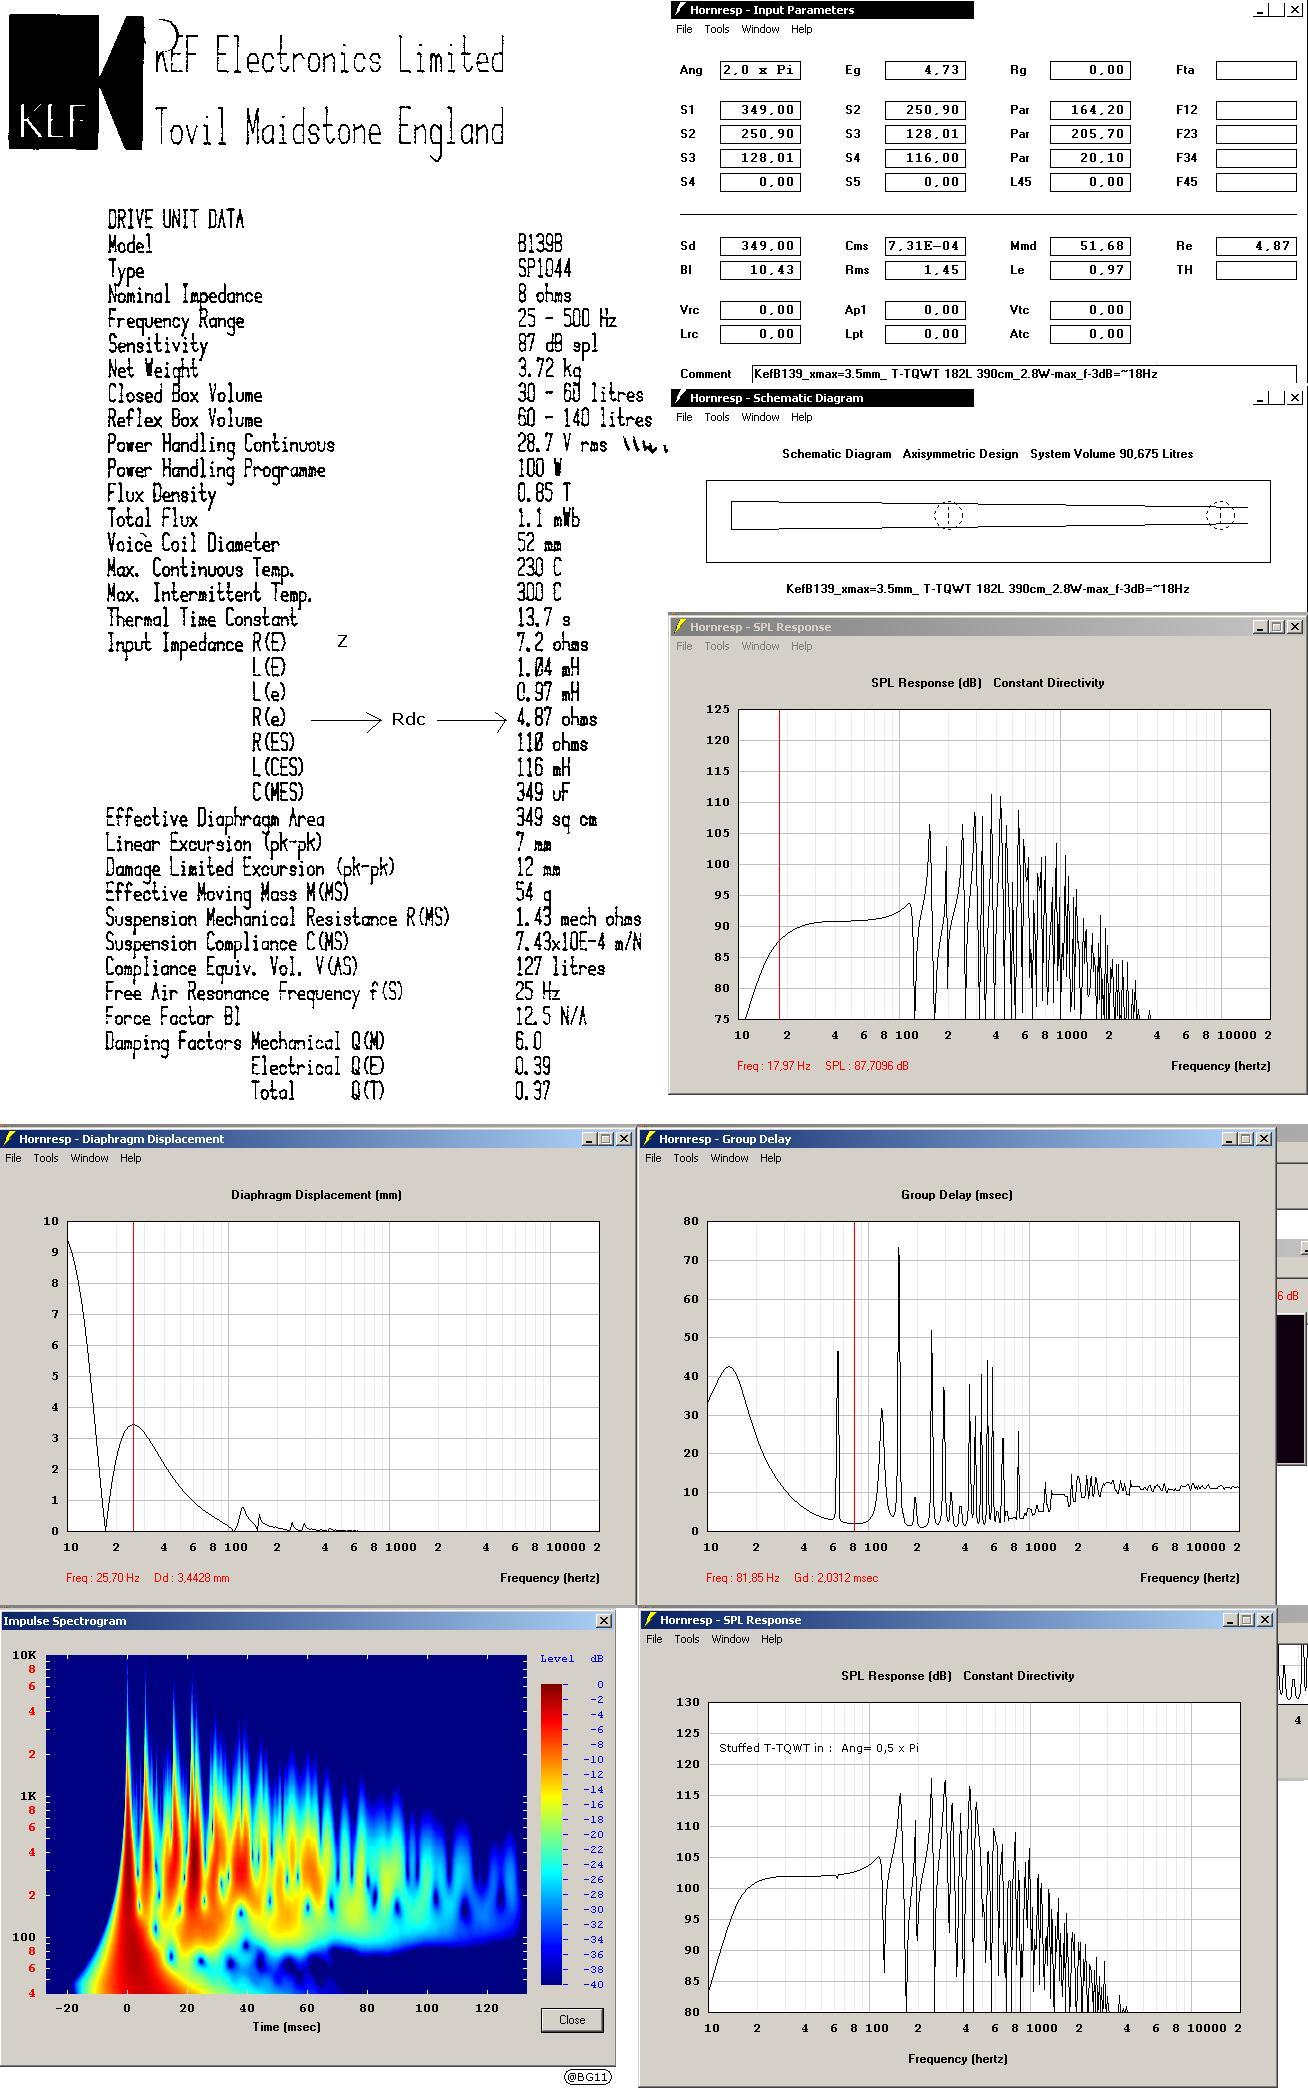The image size is (1308, 2088).
Task: Click the Le field showing 0,97
Action: click(x=1090, y=270)
